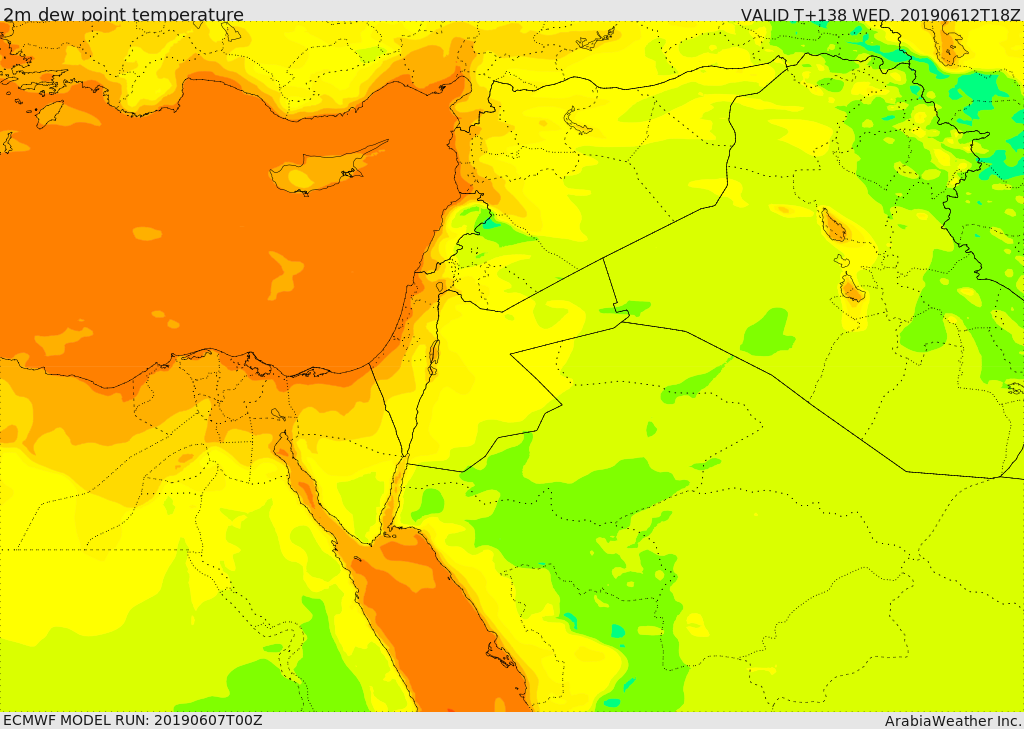The height and width of the screenshot is (729, 1024).
Task: Click the 'ArabiaWeather Inc' credit text
Action: click(x=953, y=721)
